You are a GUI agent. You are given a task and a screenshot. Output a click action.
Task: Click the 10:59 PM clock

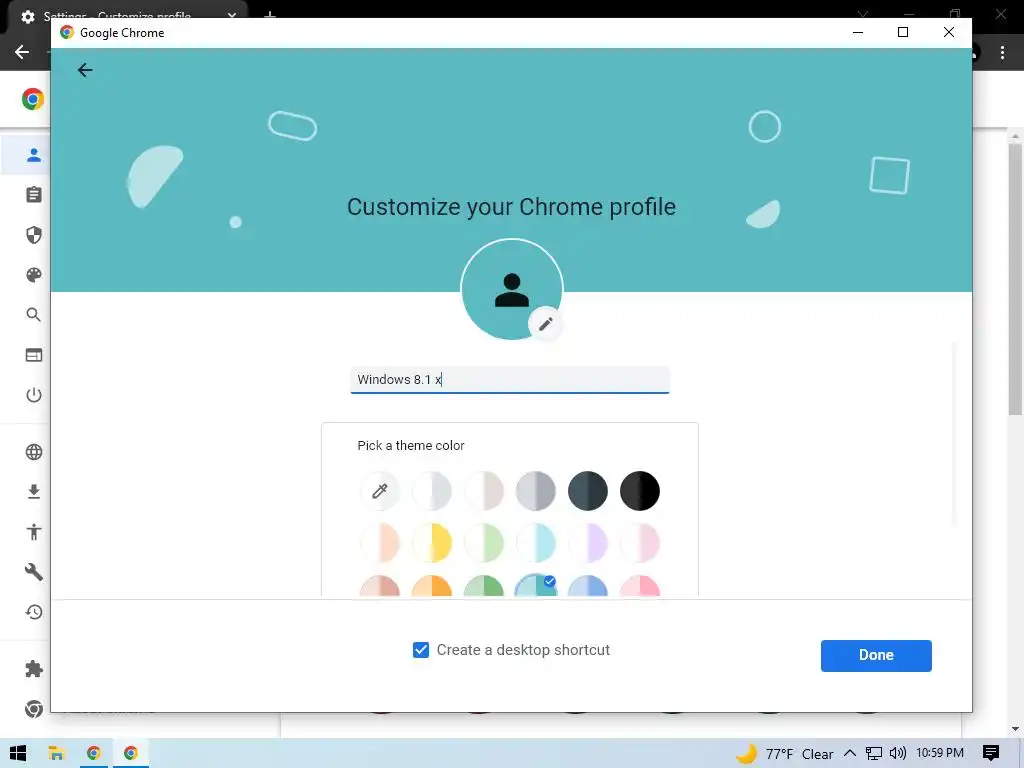click(940, 753)
